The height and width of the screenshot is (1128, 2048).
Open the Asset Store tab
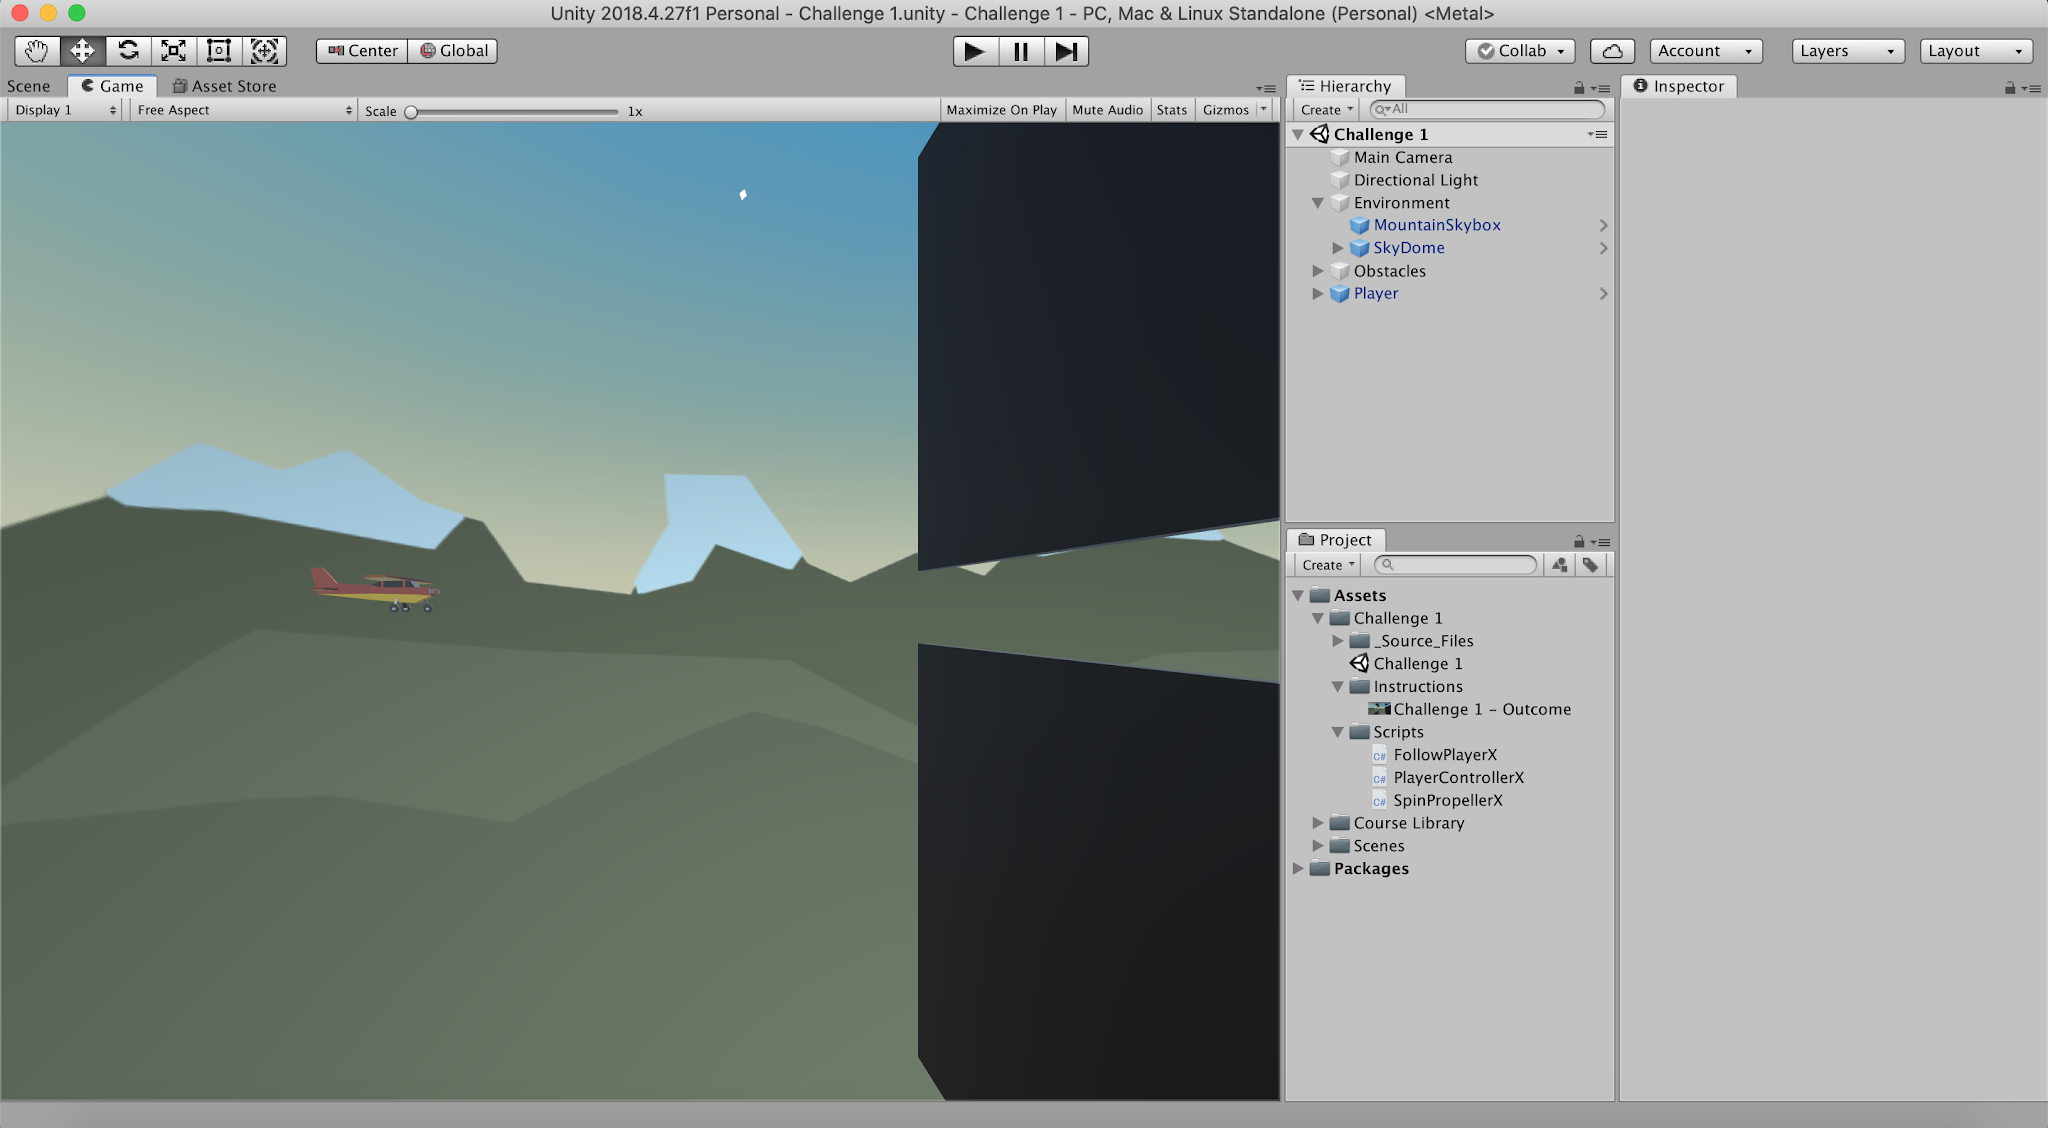click(x=224, y=86)
